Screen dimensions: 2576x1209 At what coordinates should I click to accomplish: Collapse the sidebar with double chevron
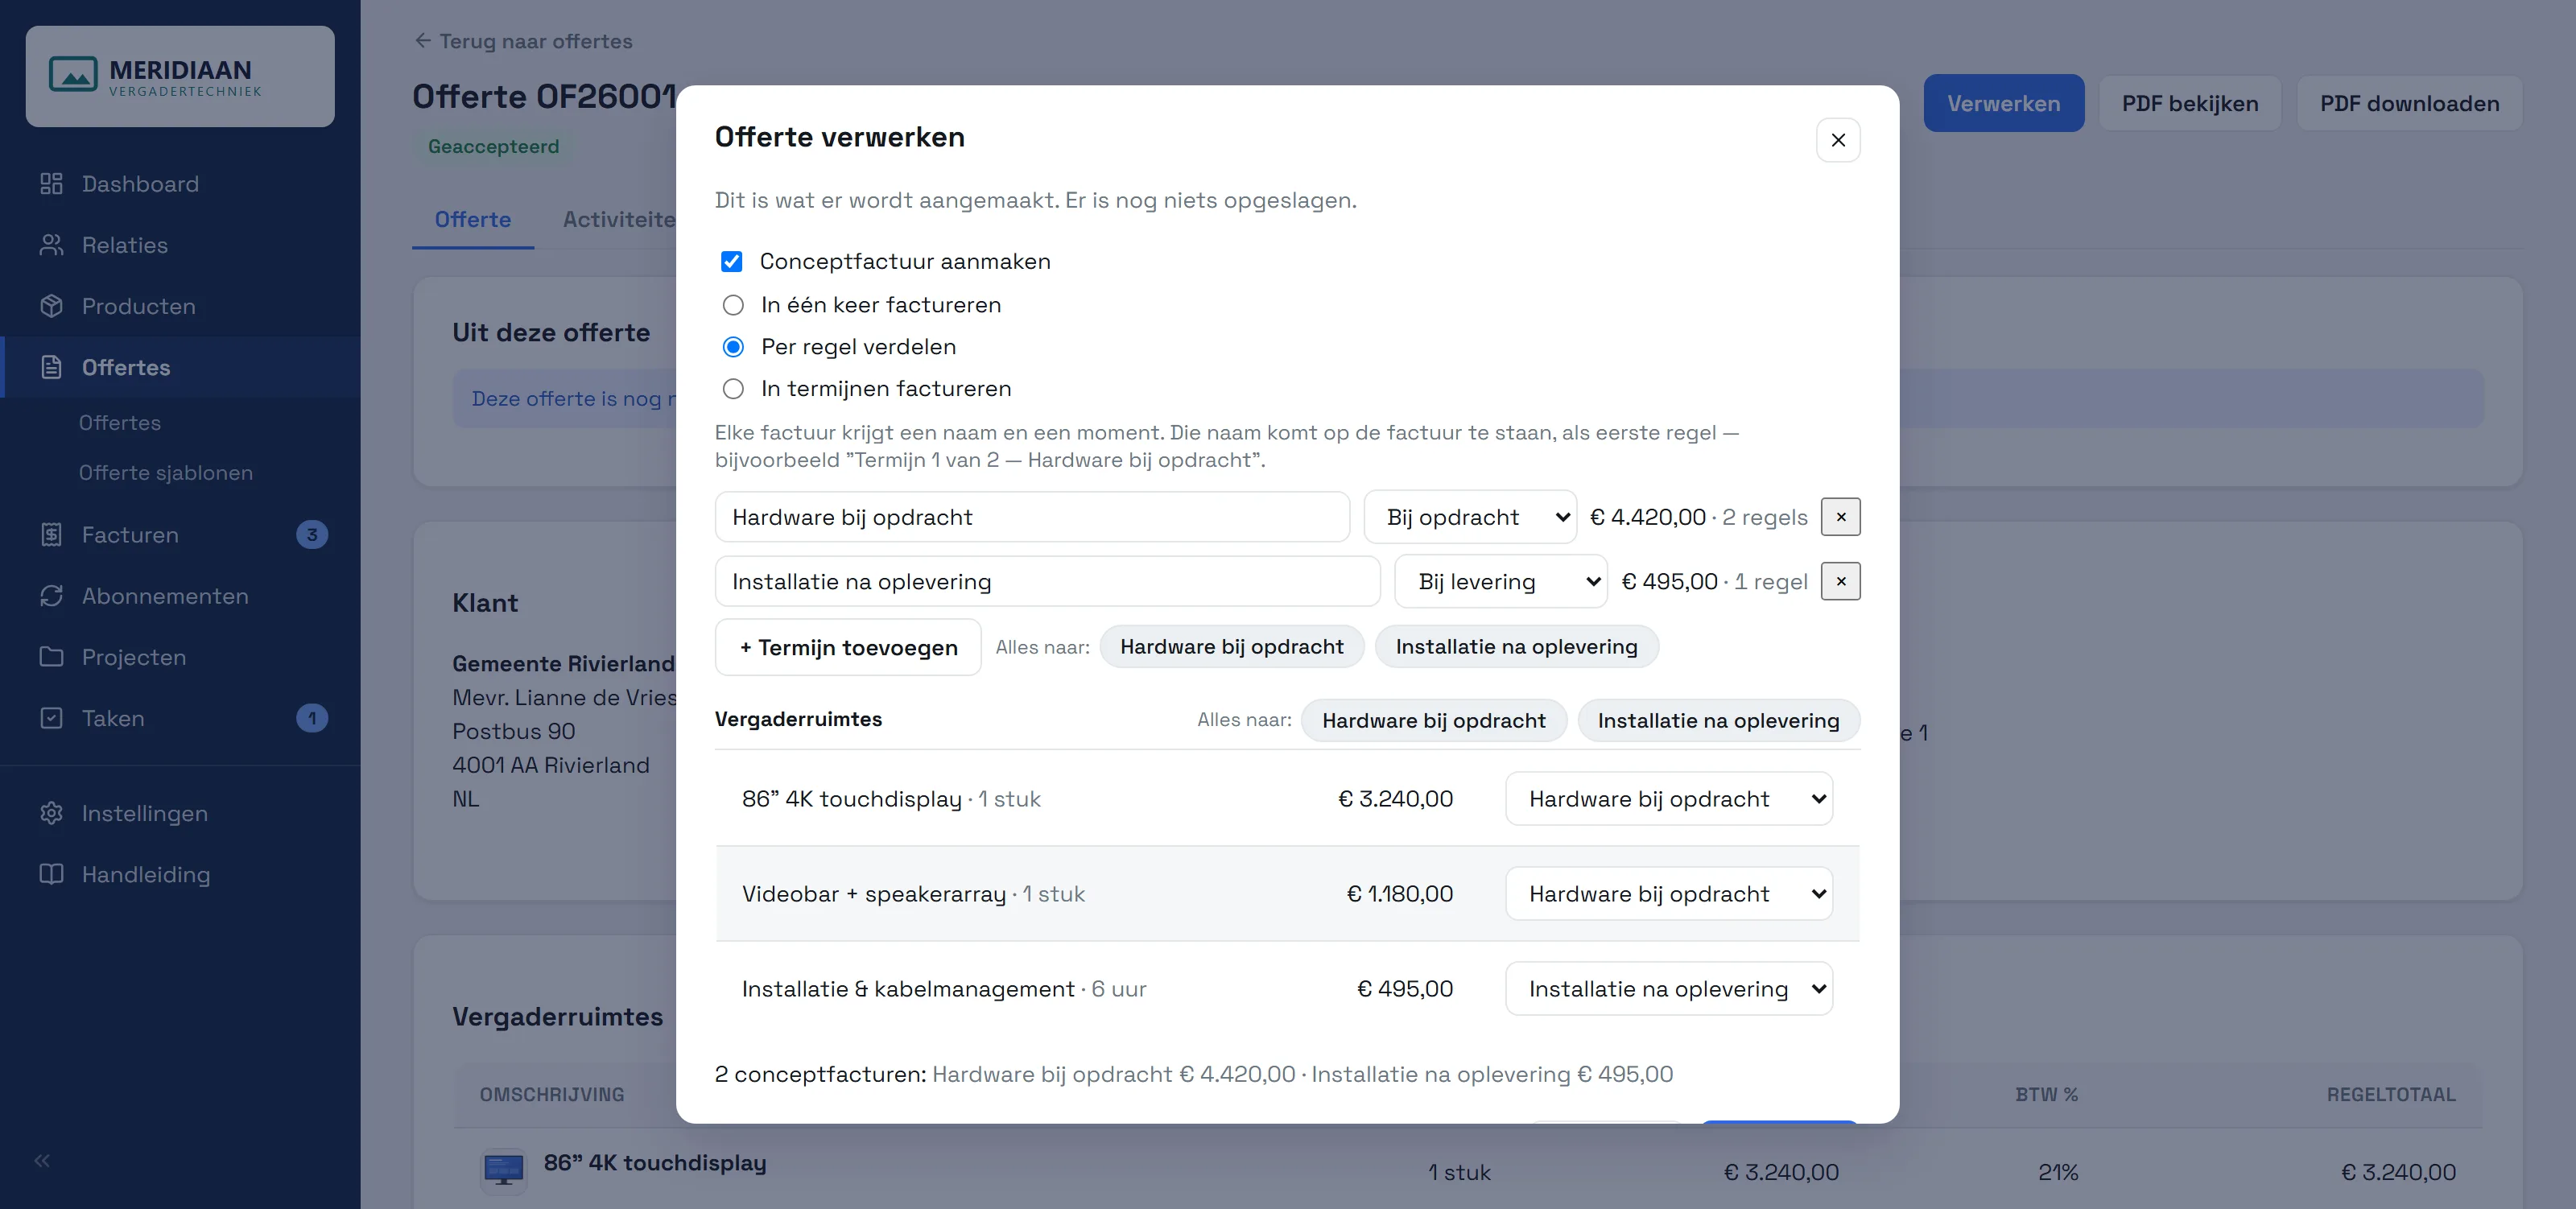pos(42,1160)
